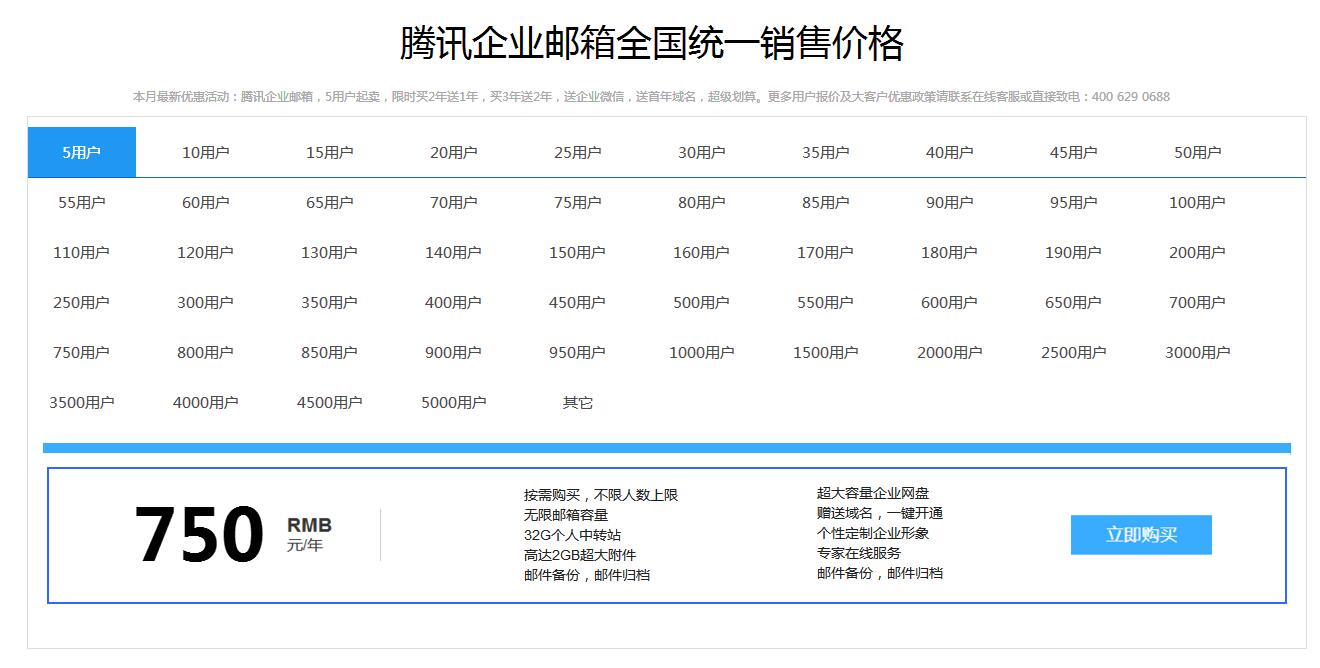
Task: Choose the 3500用户 plan
Action: [x=82, y=402]
